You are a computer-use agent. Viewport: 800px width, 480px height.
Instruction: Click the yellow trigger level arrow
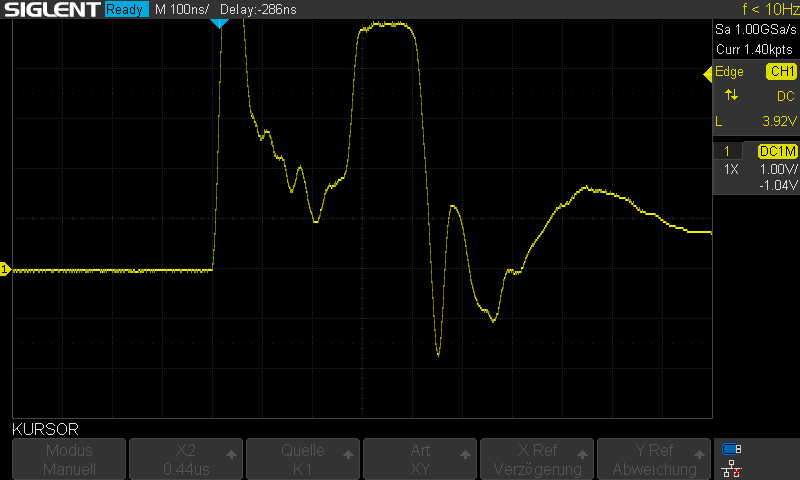click(x=707, y=74)
